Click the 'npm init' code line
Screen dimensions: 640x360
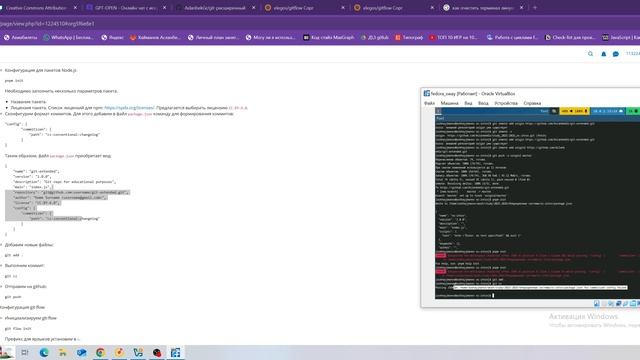[x=14, y=81]
